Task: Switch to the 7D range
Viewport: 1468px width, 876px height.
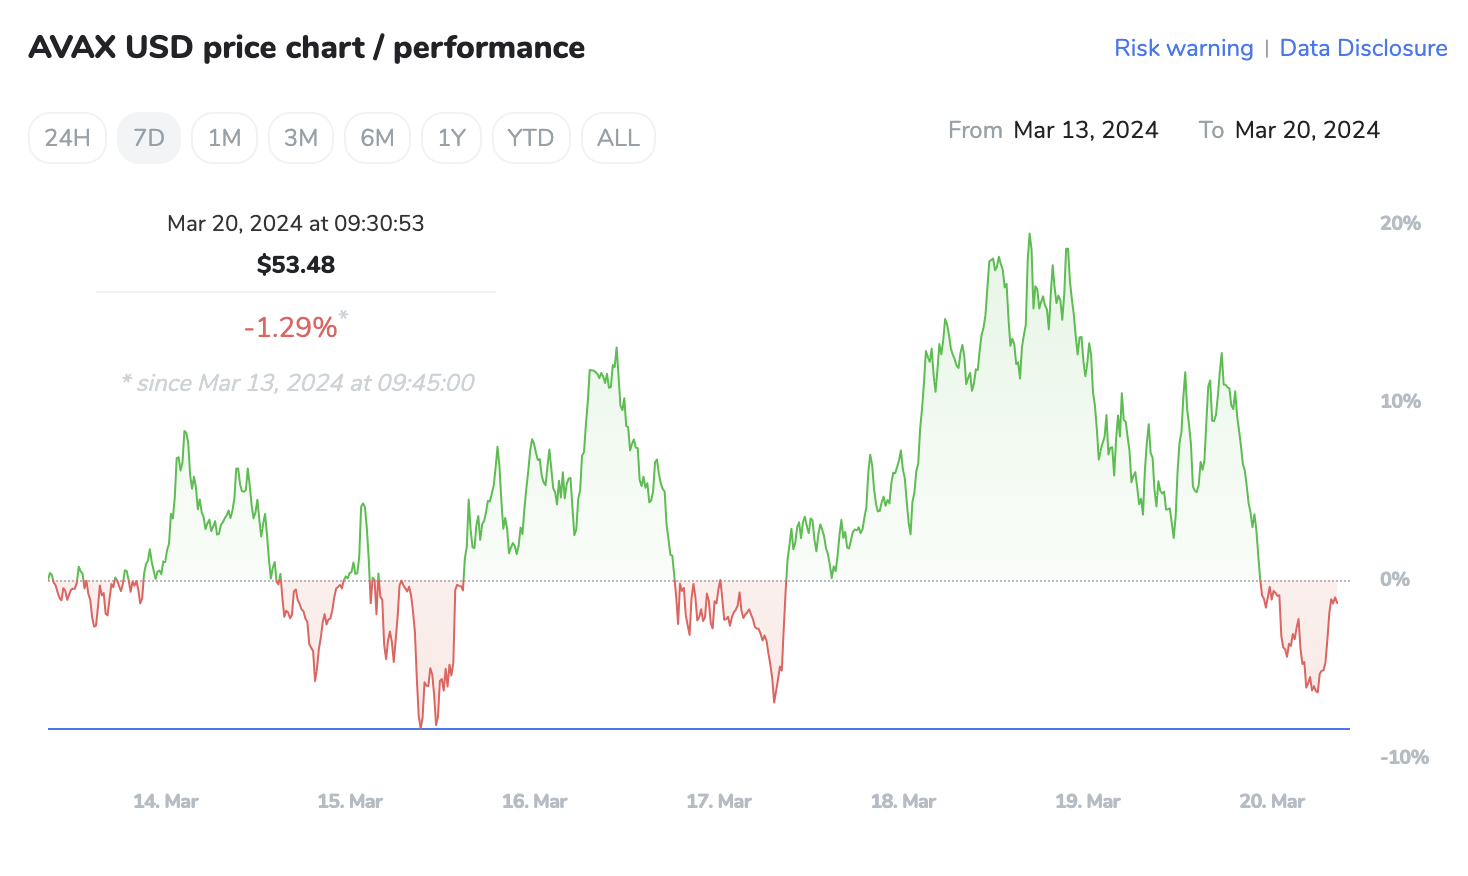Action: (149, 138)
